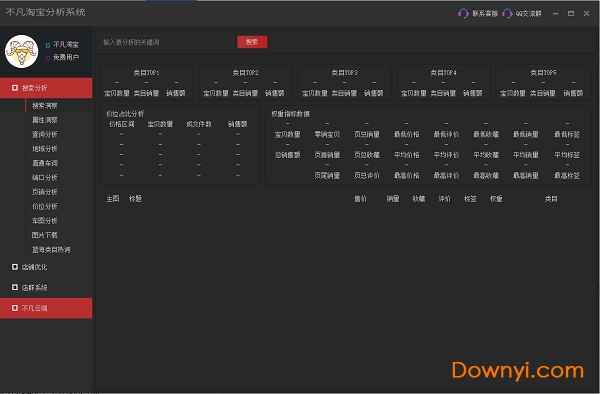Click the 标题 results column header
This screenshot has width=600, height=394.
(x=135, y=199)
